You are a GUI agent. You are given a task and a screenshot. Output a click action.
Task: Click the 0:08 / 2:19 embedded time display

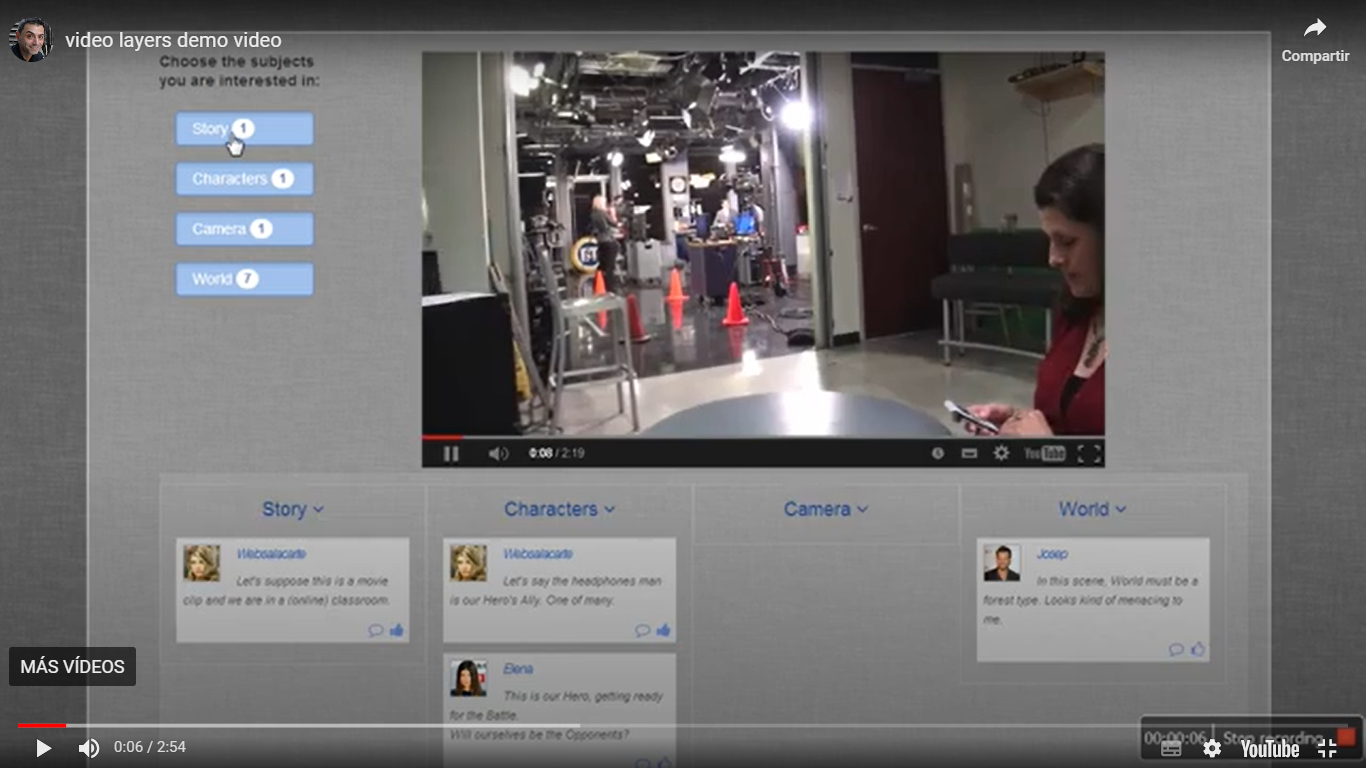pos(556,453)
